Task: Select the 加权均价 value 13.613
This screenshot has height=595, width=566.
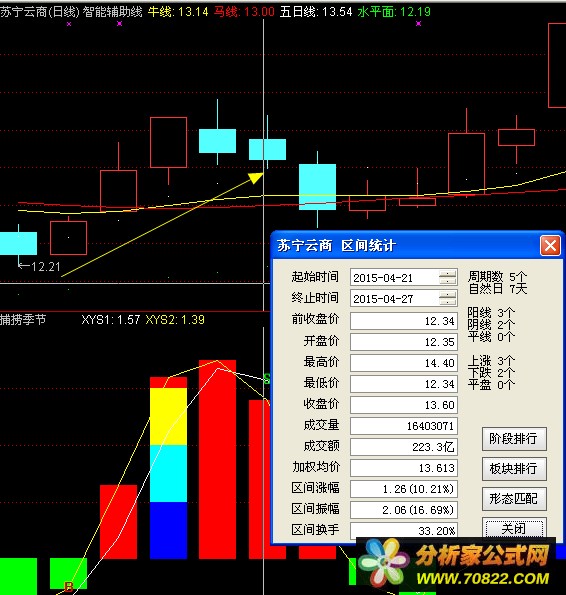Action: click(x=404, y=468)
